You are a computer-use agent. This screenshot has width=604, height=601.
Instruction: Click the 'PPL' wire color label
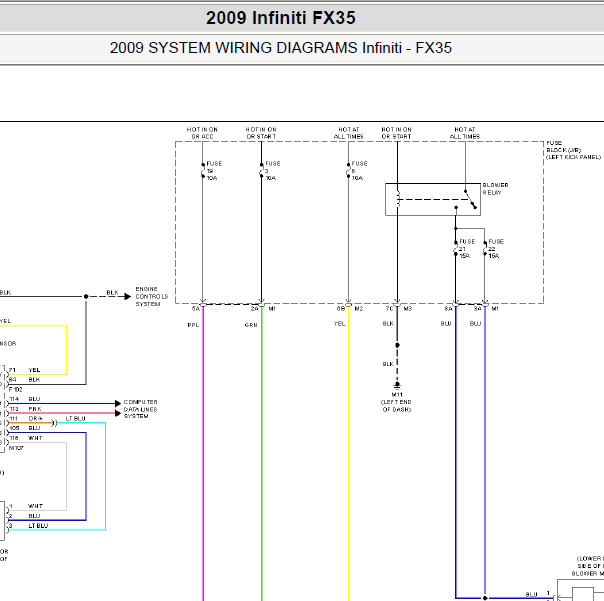[193, 325]
